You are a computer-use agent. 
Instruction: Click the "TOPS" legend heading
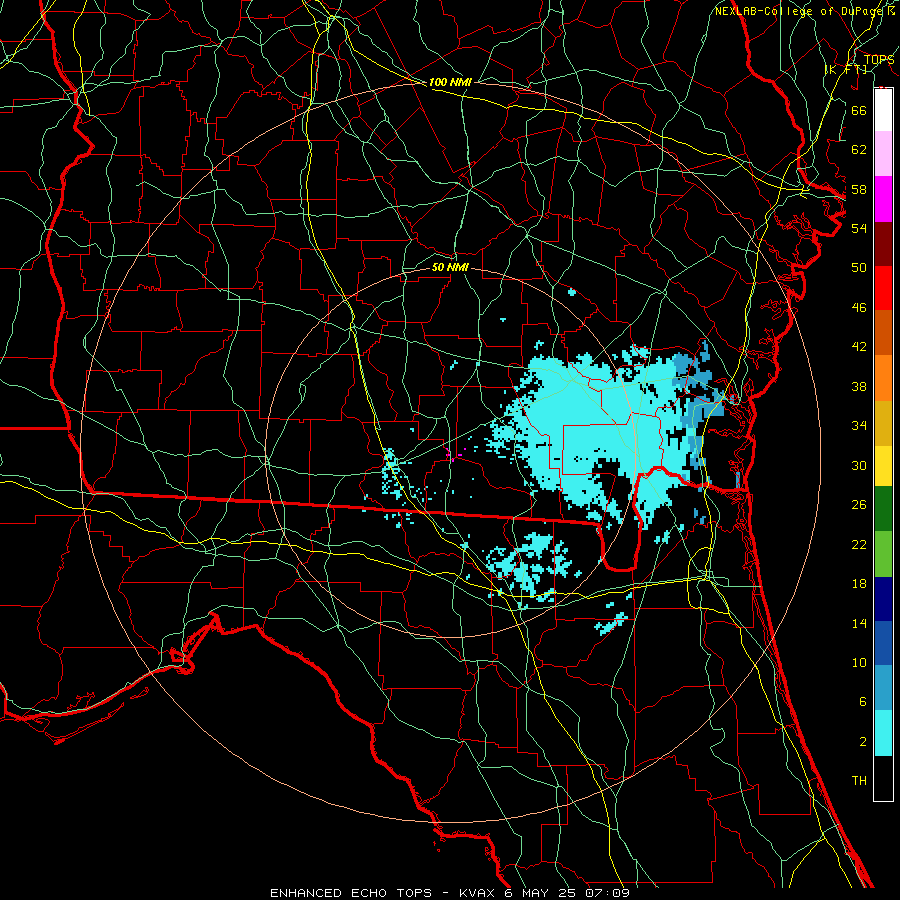(x=879, y=59)
